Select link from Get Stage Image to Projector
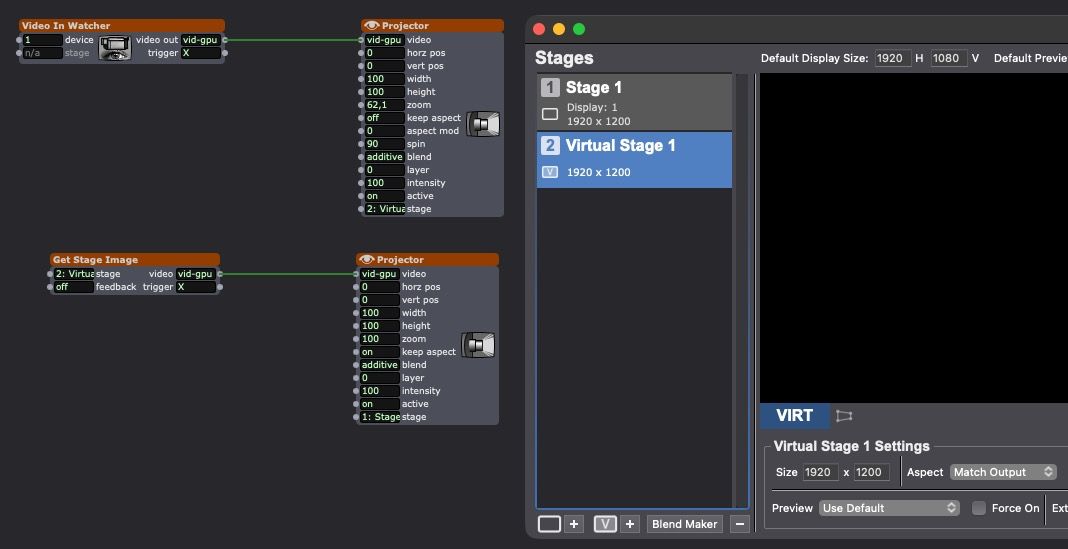 [288, 274]
